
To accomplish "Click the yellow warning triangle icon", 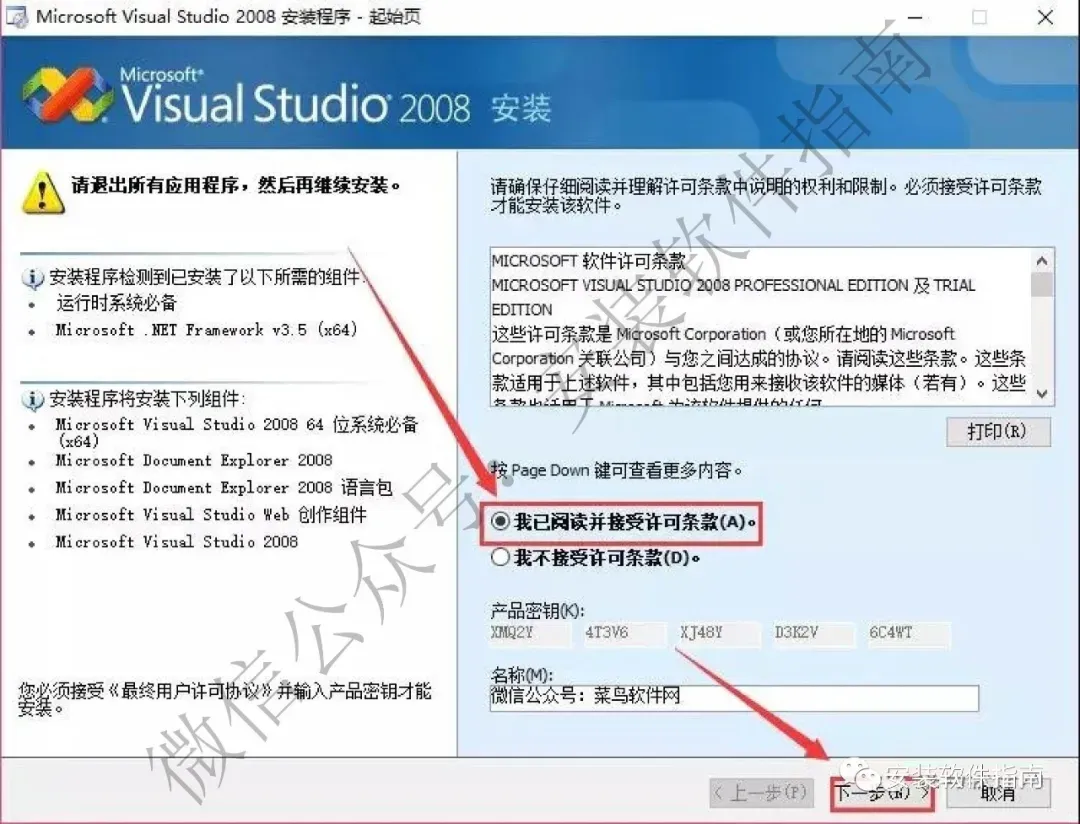I will (43, 193).
